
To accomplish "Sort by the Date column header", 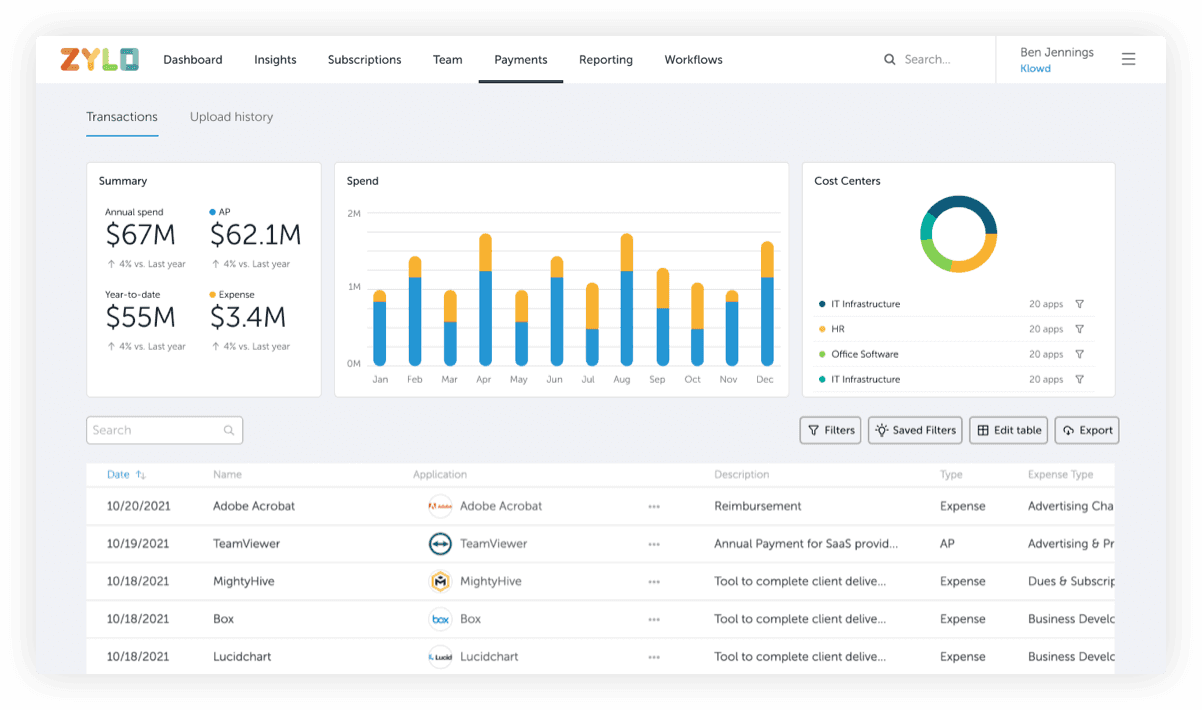I will pyautogui.click(x=118, y=475).
